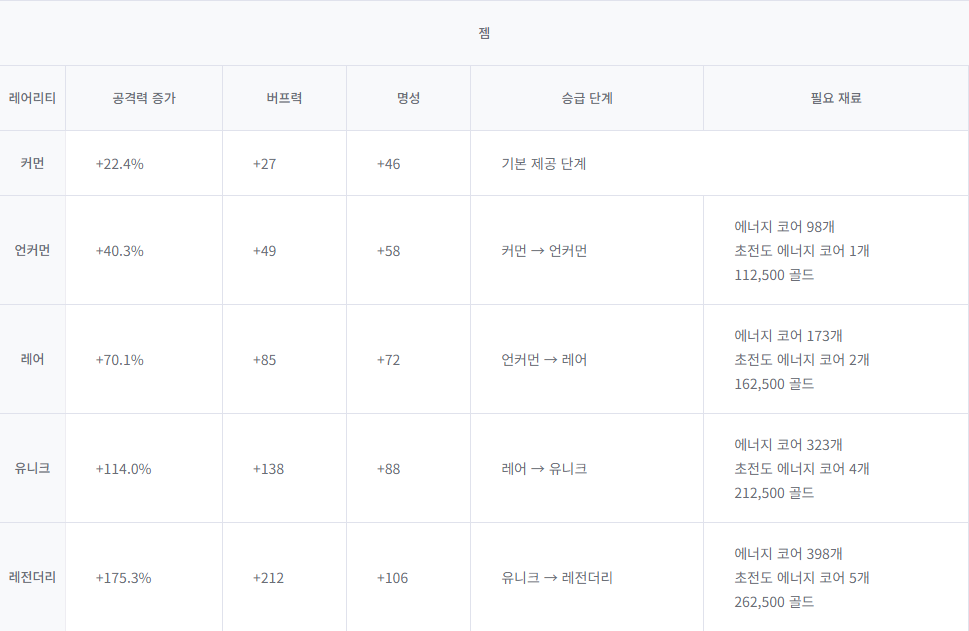Click the 유니크 rarity row label
The width and height of the screenshot is (969, 631).
point(32,468)
